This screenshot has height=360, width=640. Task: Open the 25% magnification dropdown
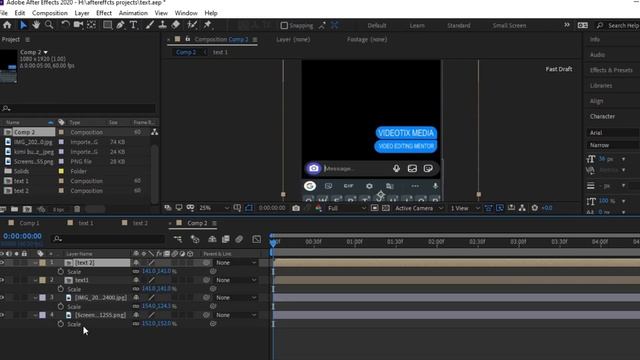pos(213,208)
